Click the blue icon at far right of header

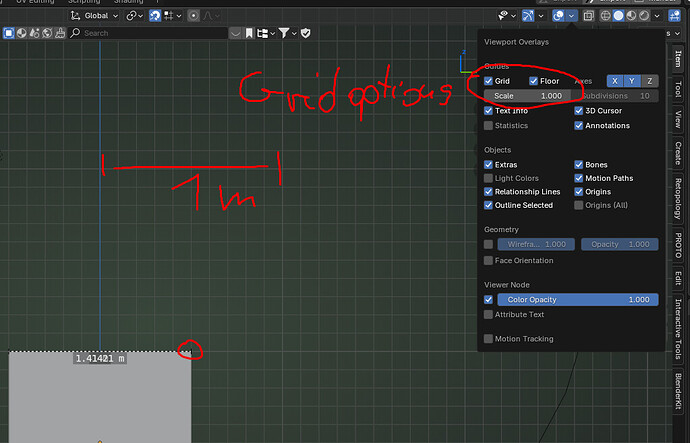674,16
